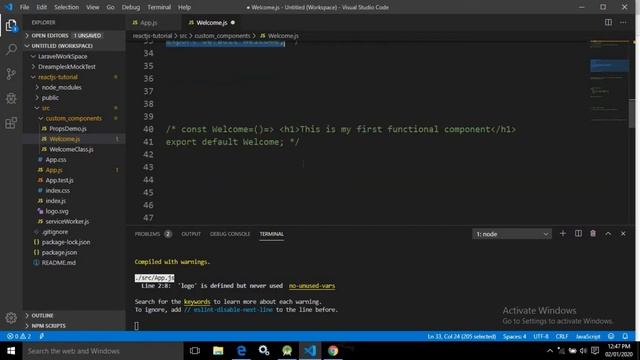Open WelcomeClass.js in the explorer
Viewport: 640px width, 360px height.
tap(71, 149)
